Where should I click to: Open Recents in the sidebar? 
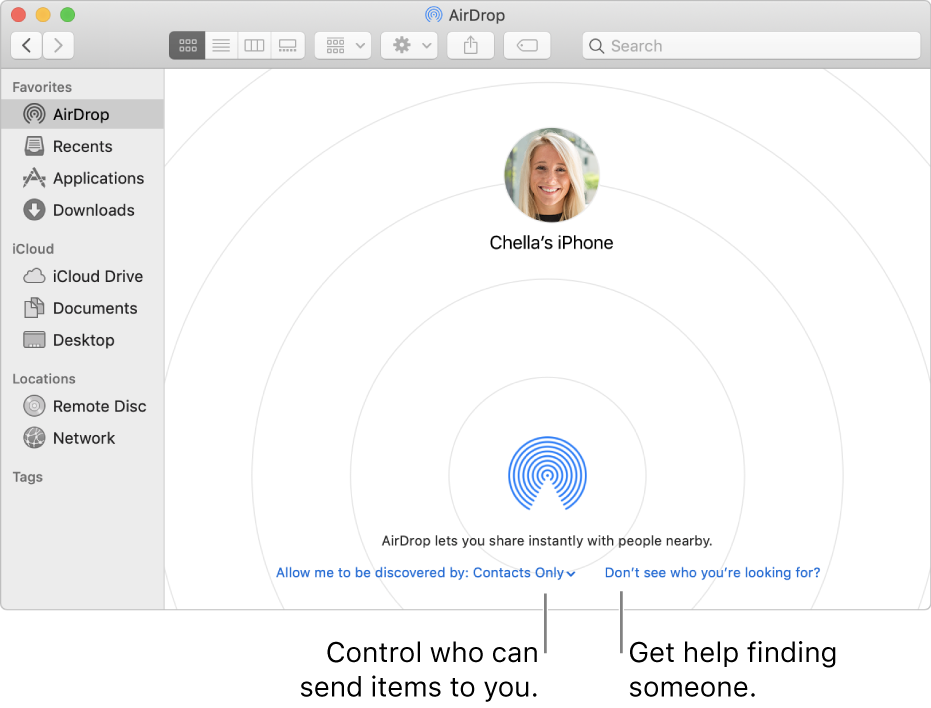(x=83, y=146)
